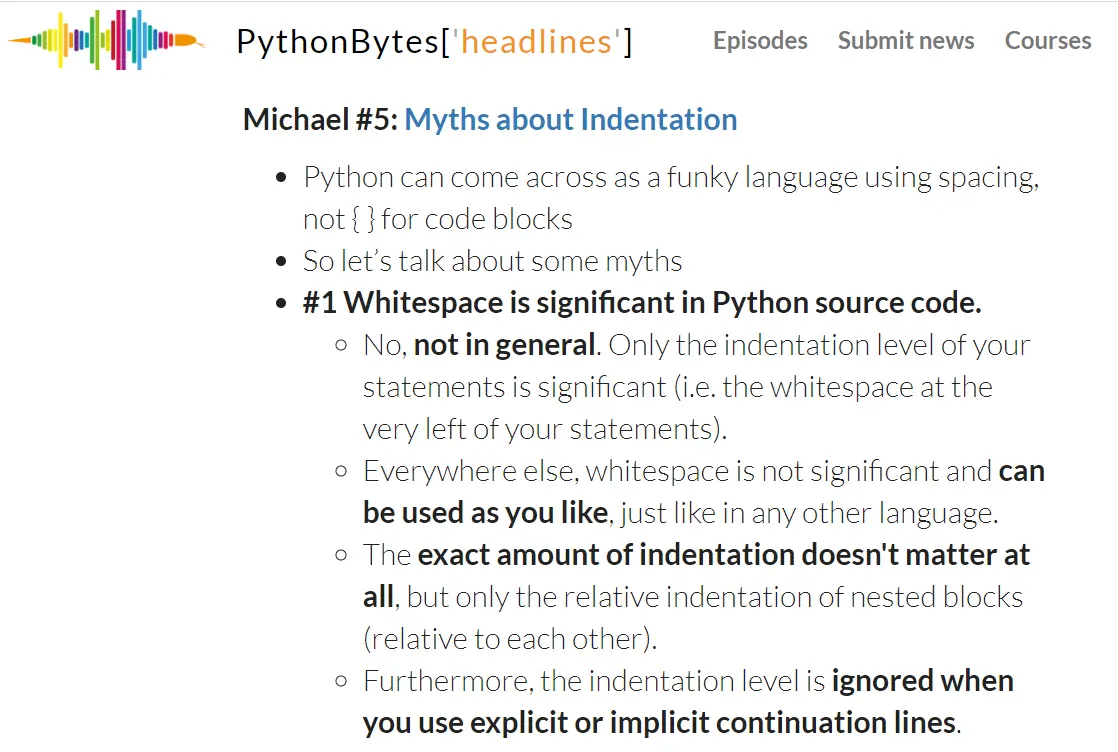Go to the Submit news page
The image size is (1118, 752).
(x=906, y=41)
